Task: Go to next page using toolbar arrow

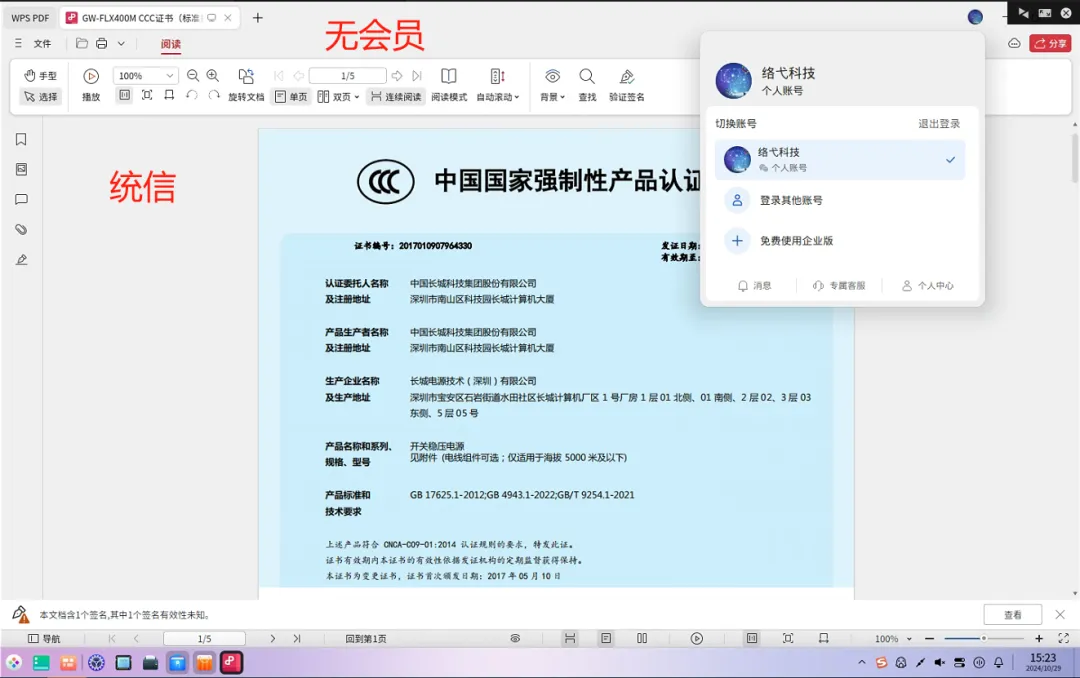Action: click(397, 76)
